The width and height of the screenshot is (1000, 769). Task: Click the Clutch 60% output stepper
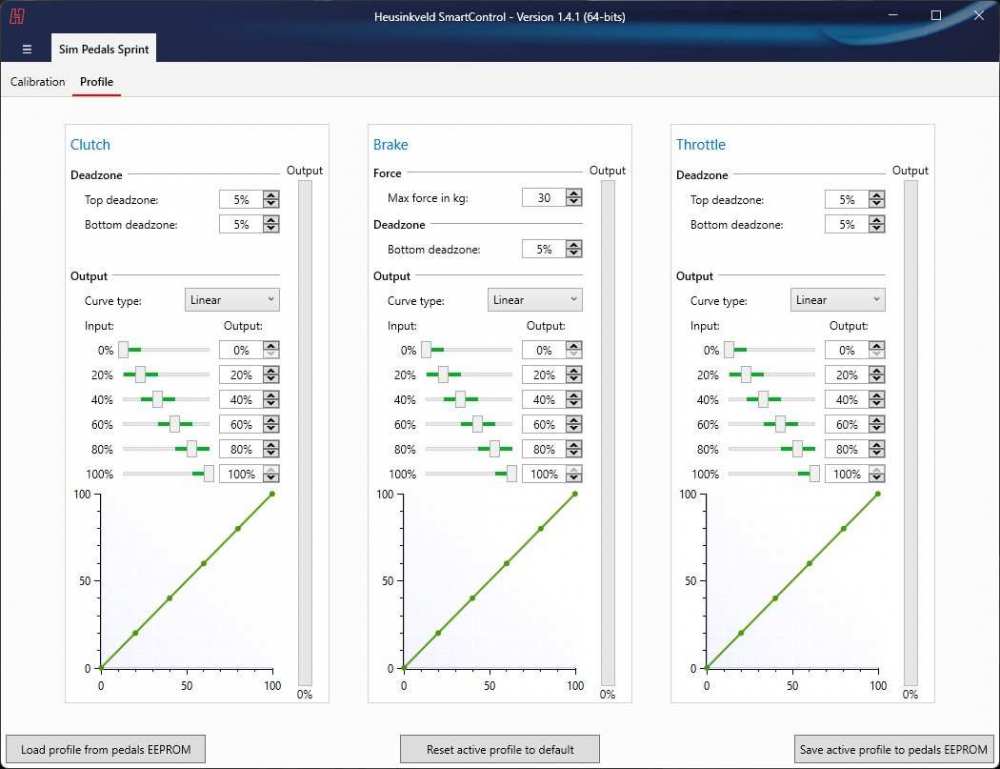271,424
